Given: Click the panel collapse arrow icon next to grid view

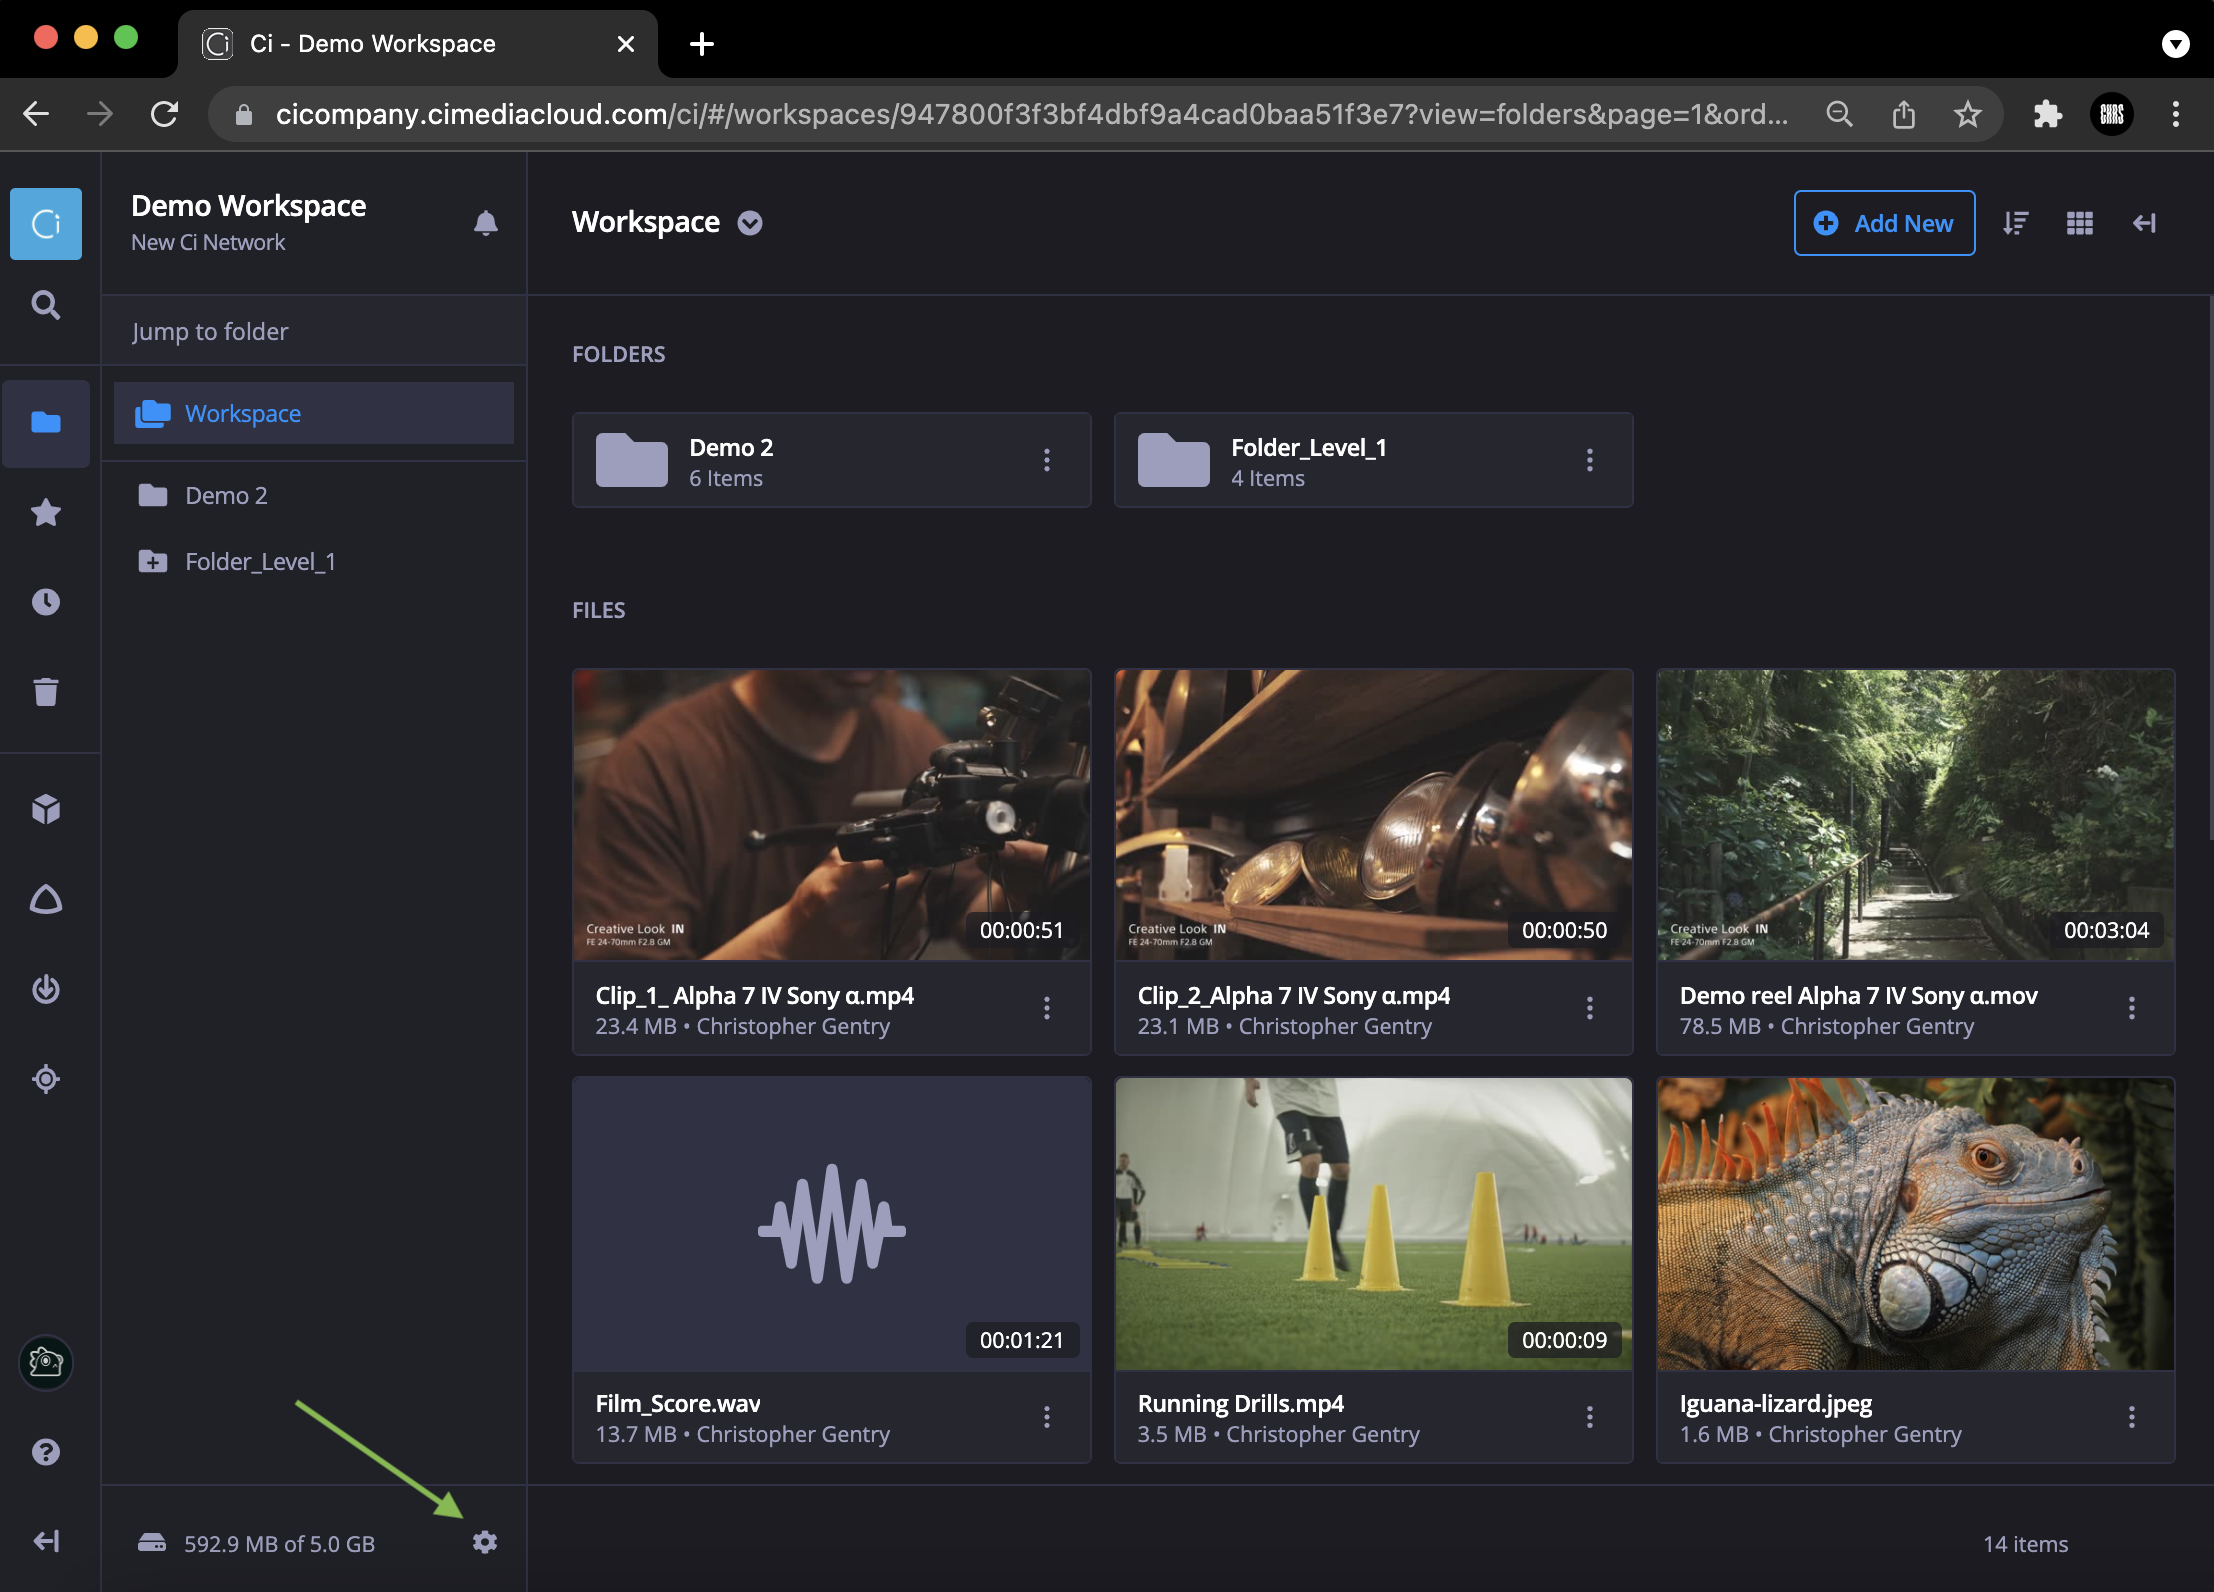Looking at the screenshot, I should pos(2144,223).
